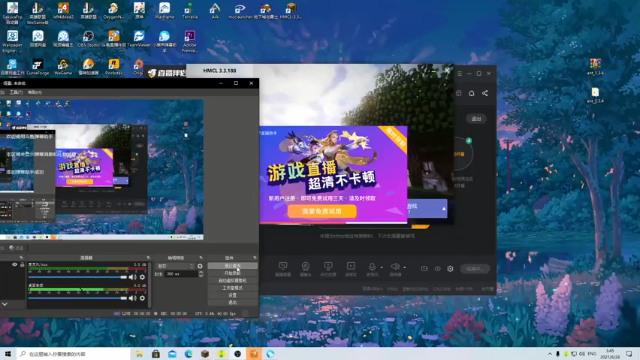Open the Adobe Premiere desktop shortcut
The image size is (640, 360).
tap(189, 41)
